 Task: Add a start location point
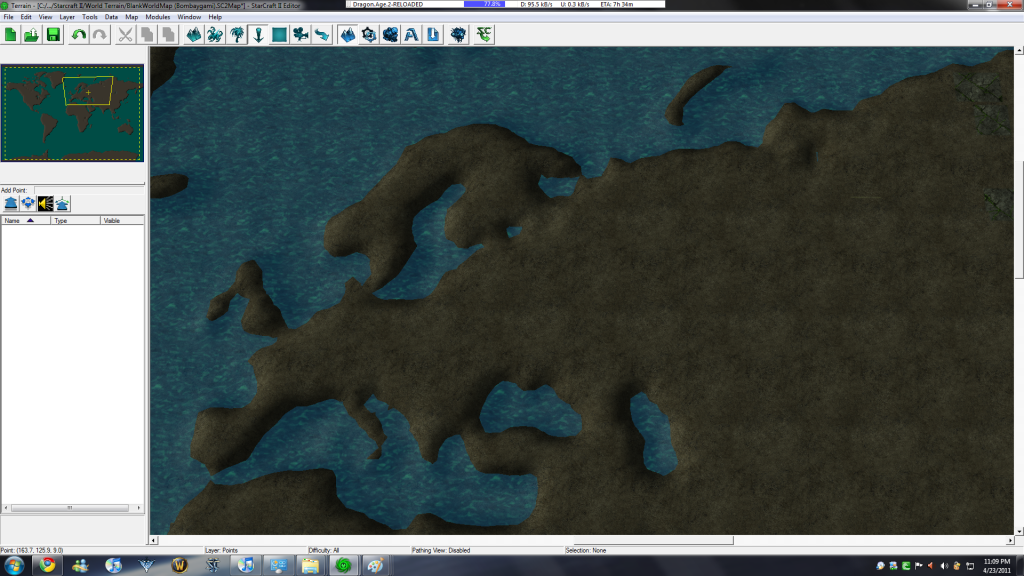[28, 204]
